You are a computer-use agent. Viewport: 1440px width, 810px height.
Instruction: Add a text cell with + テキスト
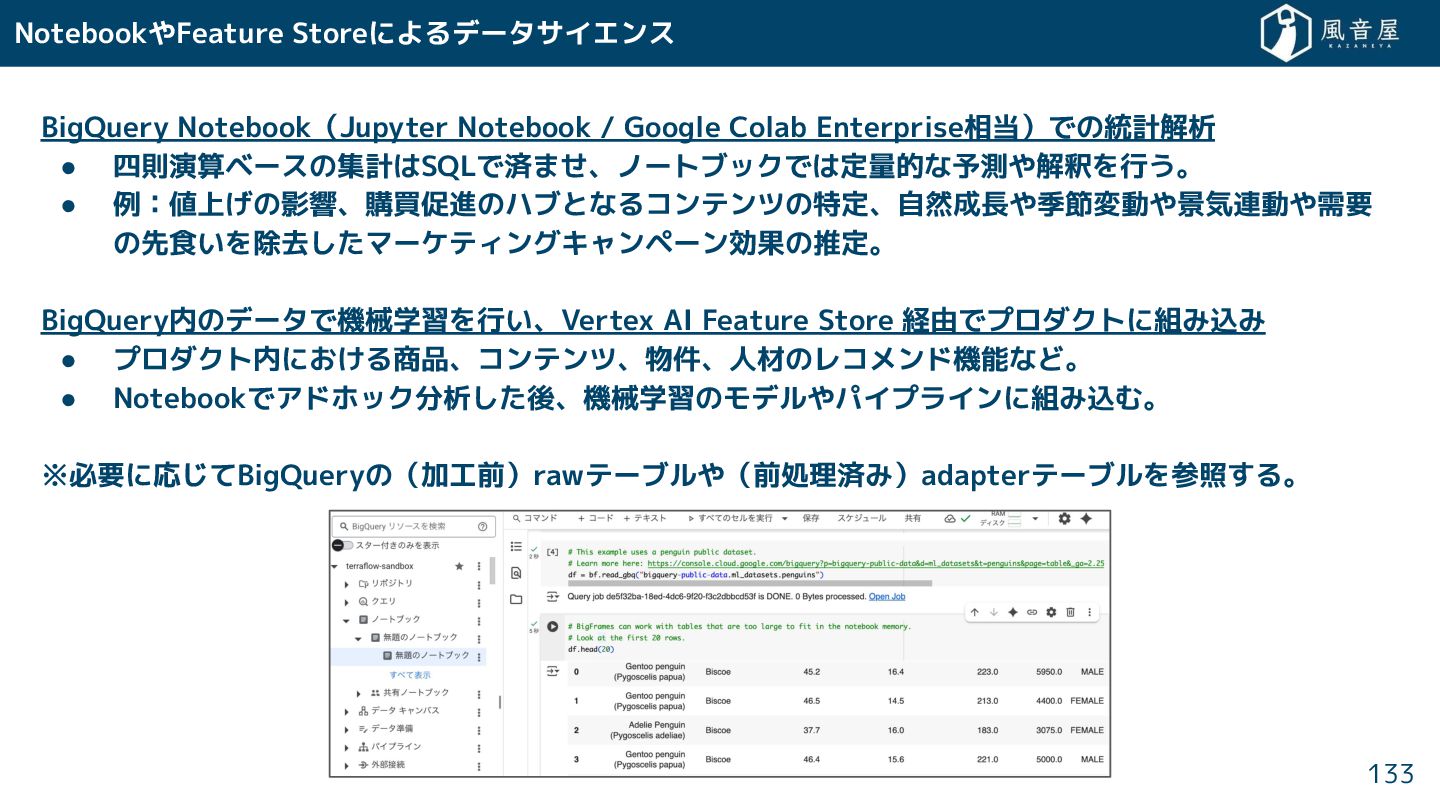point(645,519)
